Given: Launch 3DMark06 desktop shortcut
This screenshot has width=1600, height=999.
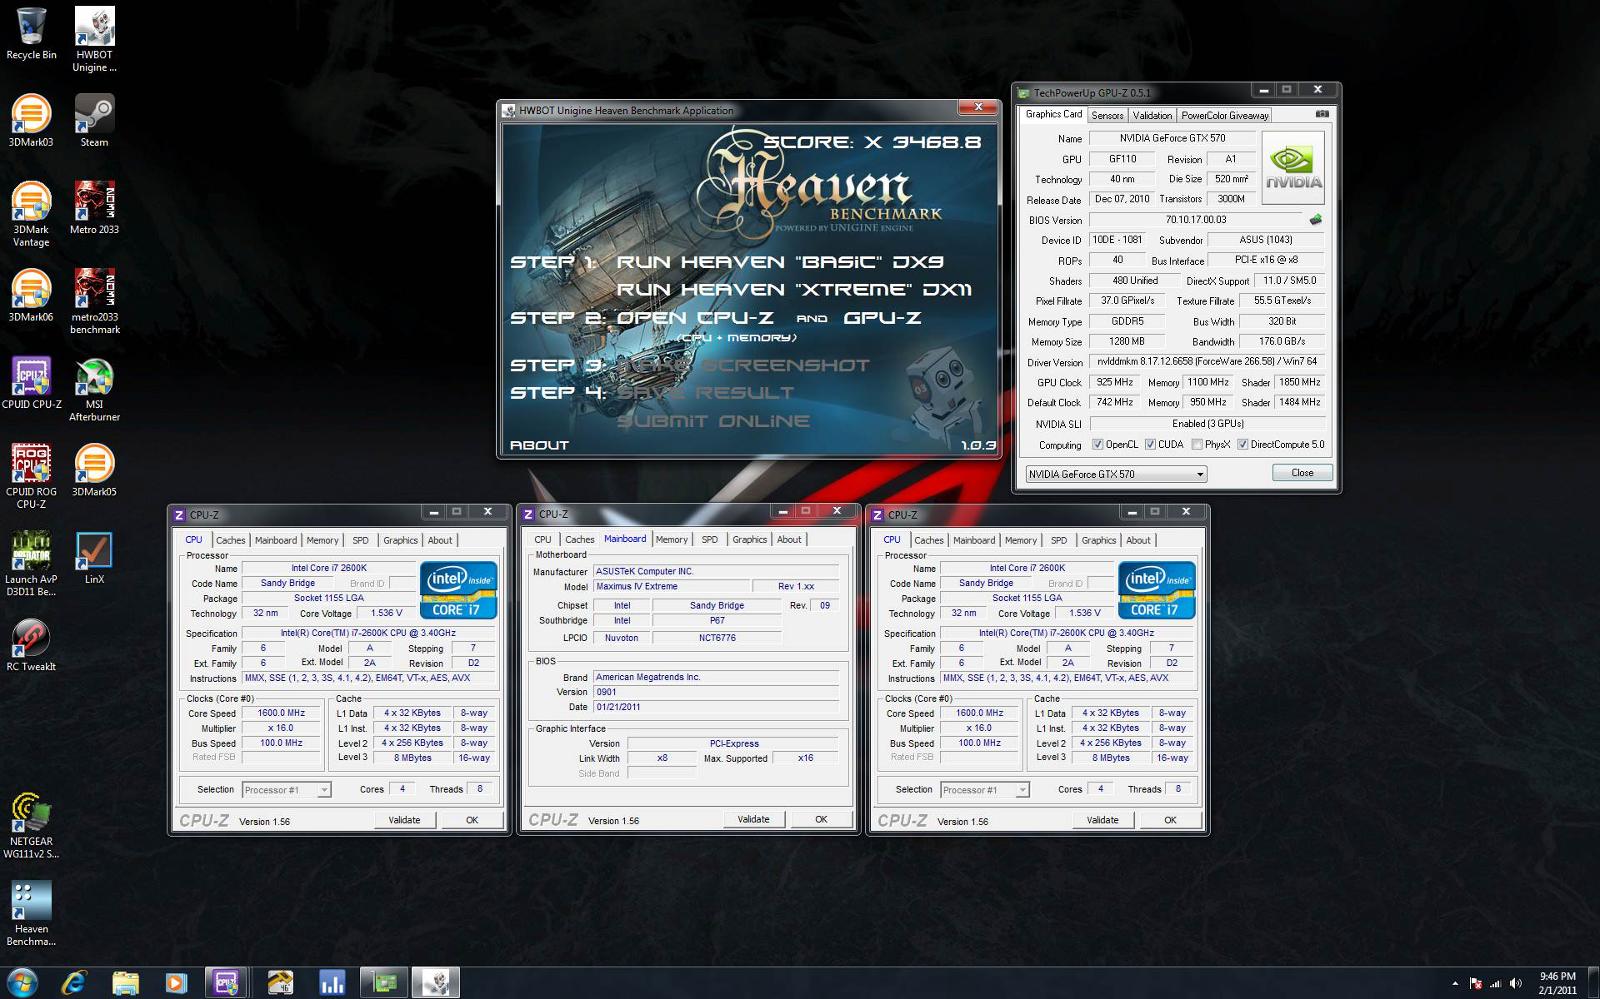Looking at the screenshot, I should click(31, 296).
